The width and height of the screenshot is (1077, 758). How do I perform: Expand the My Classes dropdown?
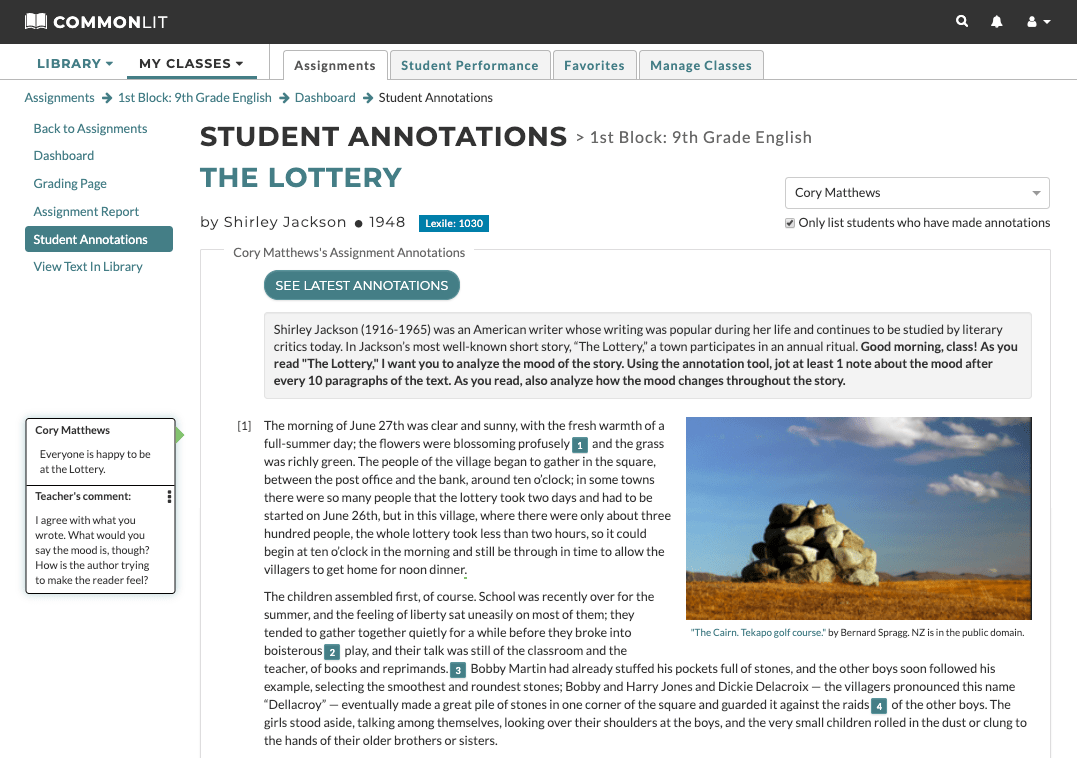coord(191,64)
